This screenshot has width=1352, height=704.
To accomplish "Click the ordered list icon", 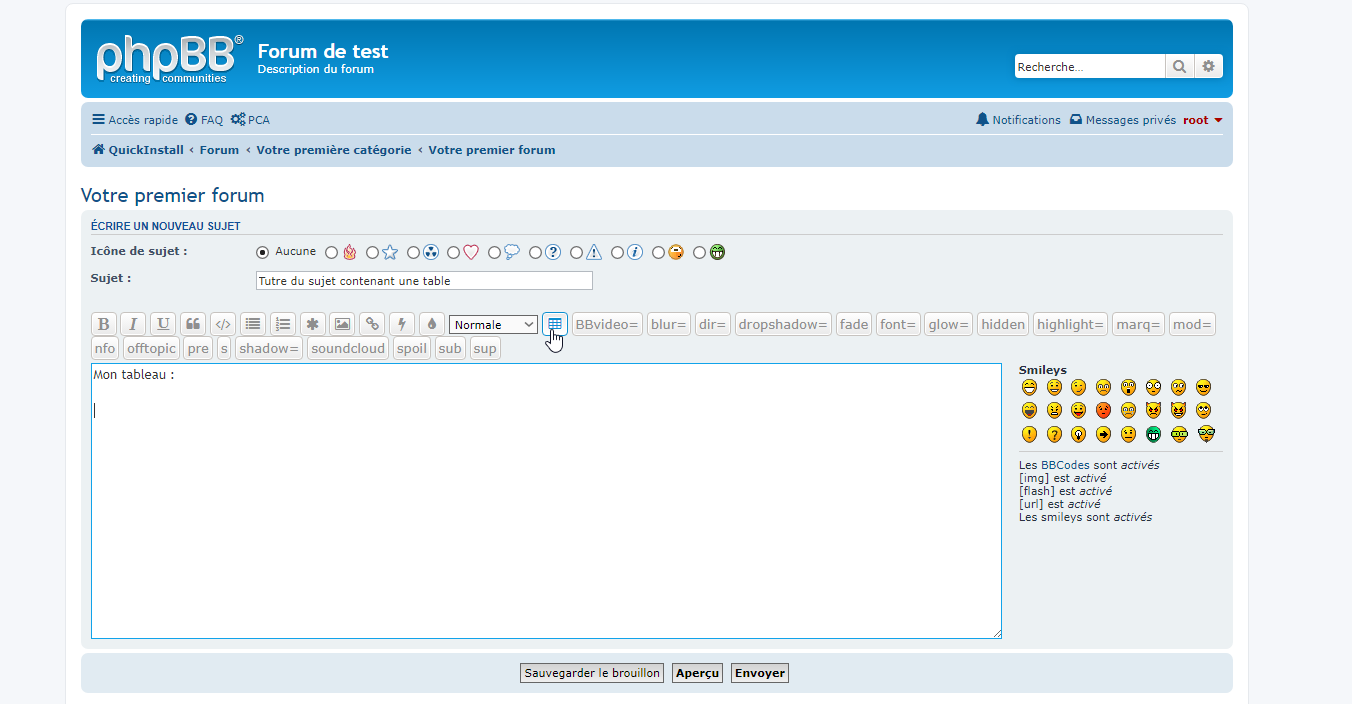I will click(283, 324).
